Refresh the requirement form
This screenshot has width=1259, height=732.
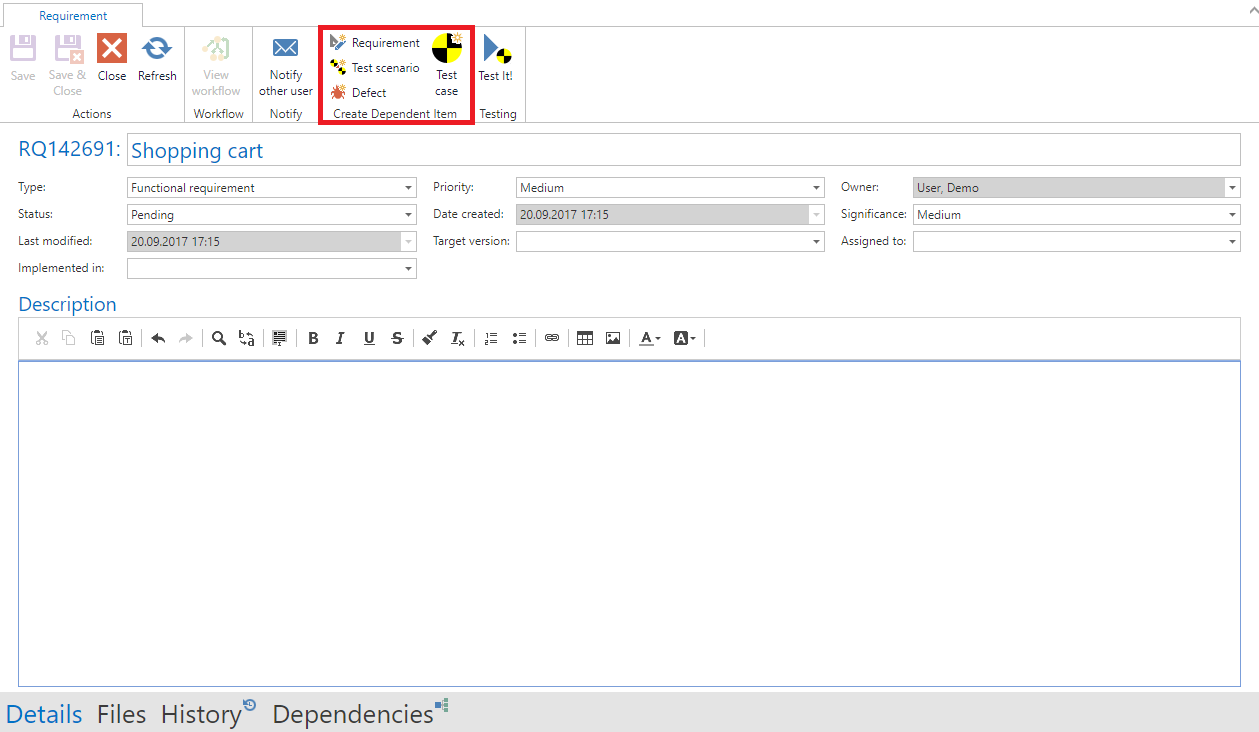157,50
